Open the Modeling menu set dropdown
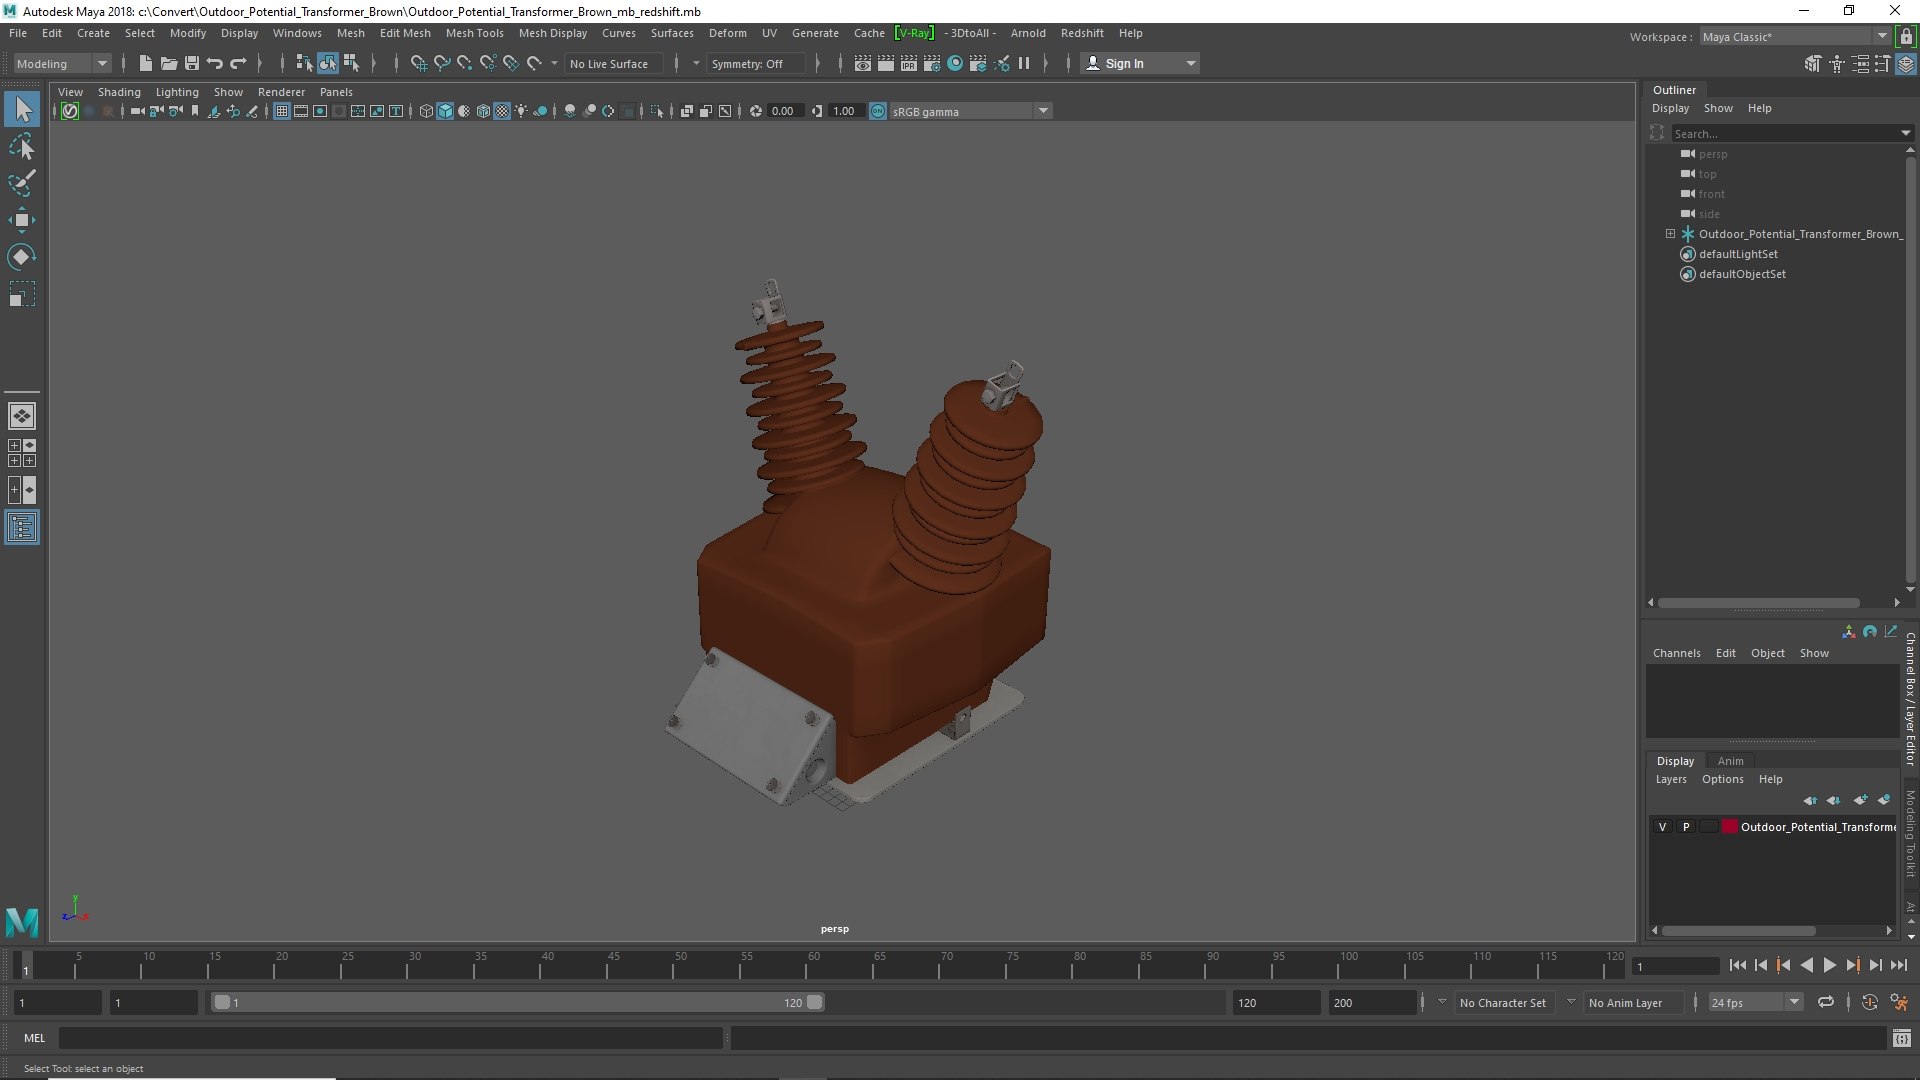Screen dimensions: 1920x1080 tap(62, 63)
